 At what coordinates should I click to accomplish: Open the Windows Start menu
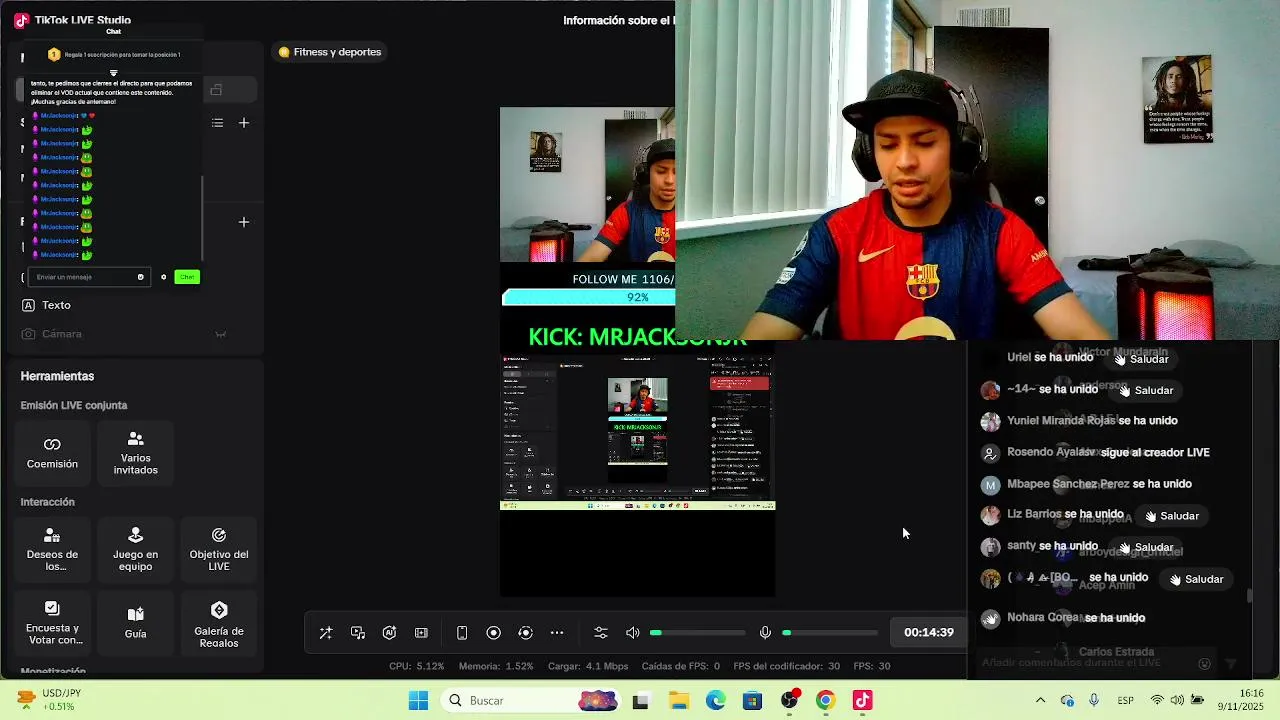[x=418, y=701]
